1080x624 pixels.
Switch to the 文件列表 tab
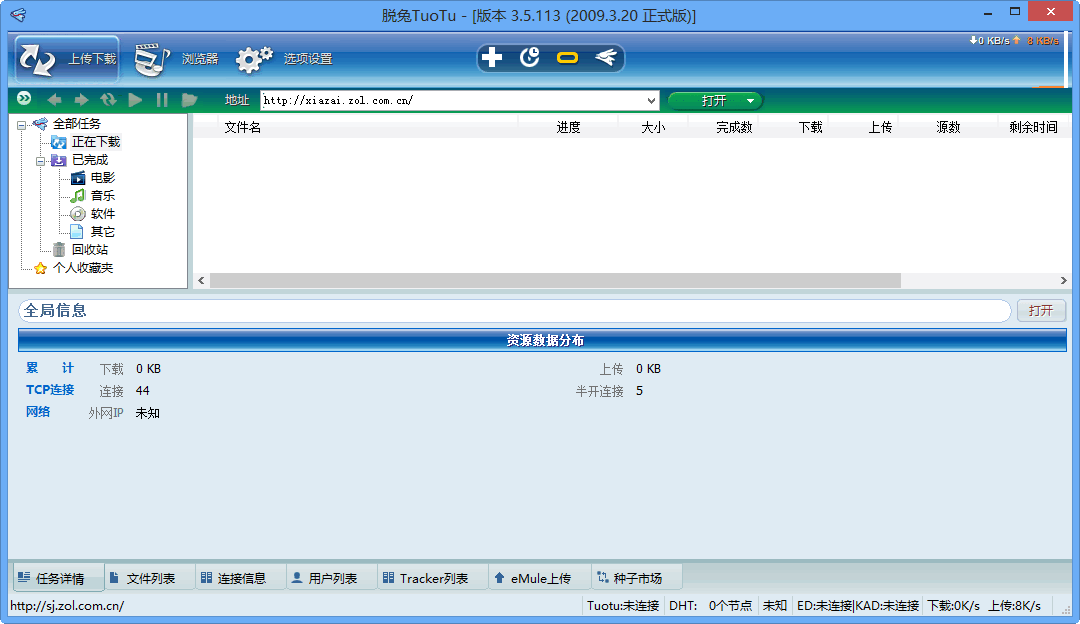(150, 578)
